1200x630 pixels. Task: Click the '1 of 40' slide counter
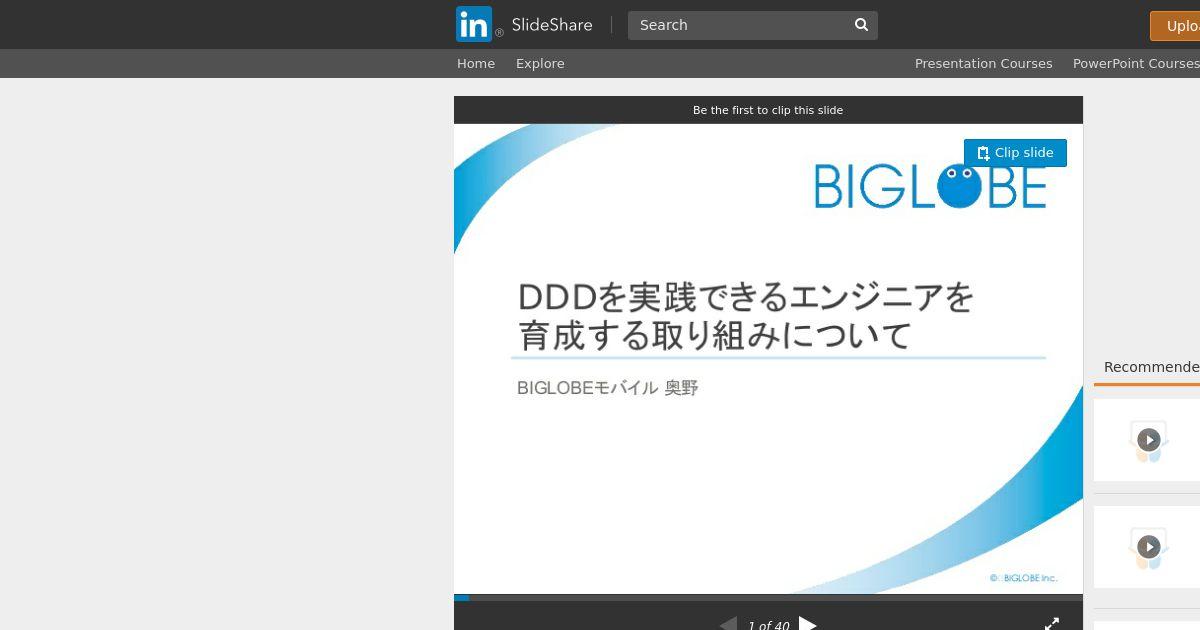[x=768, y=625]
